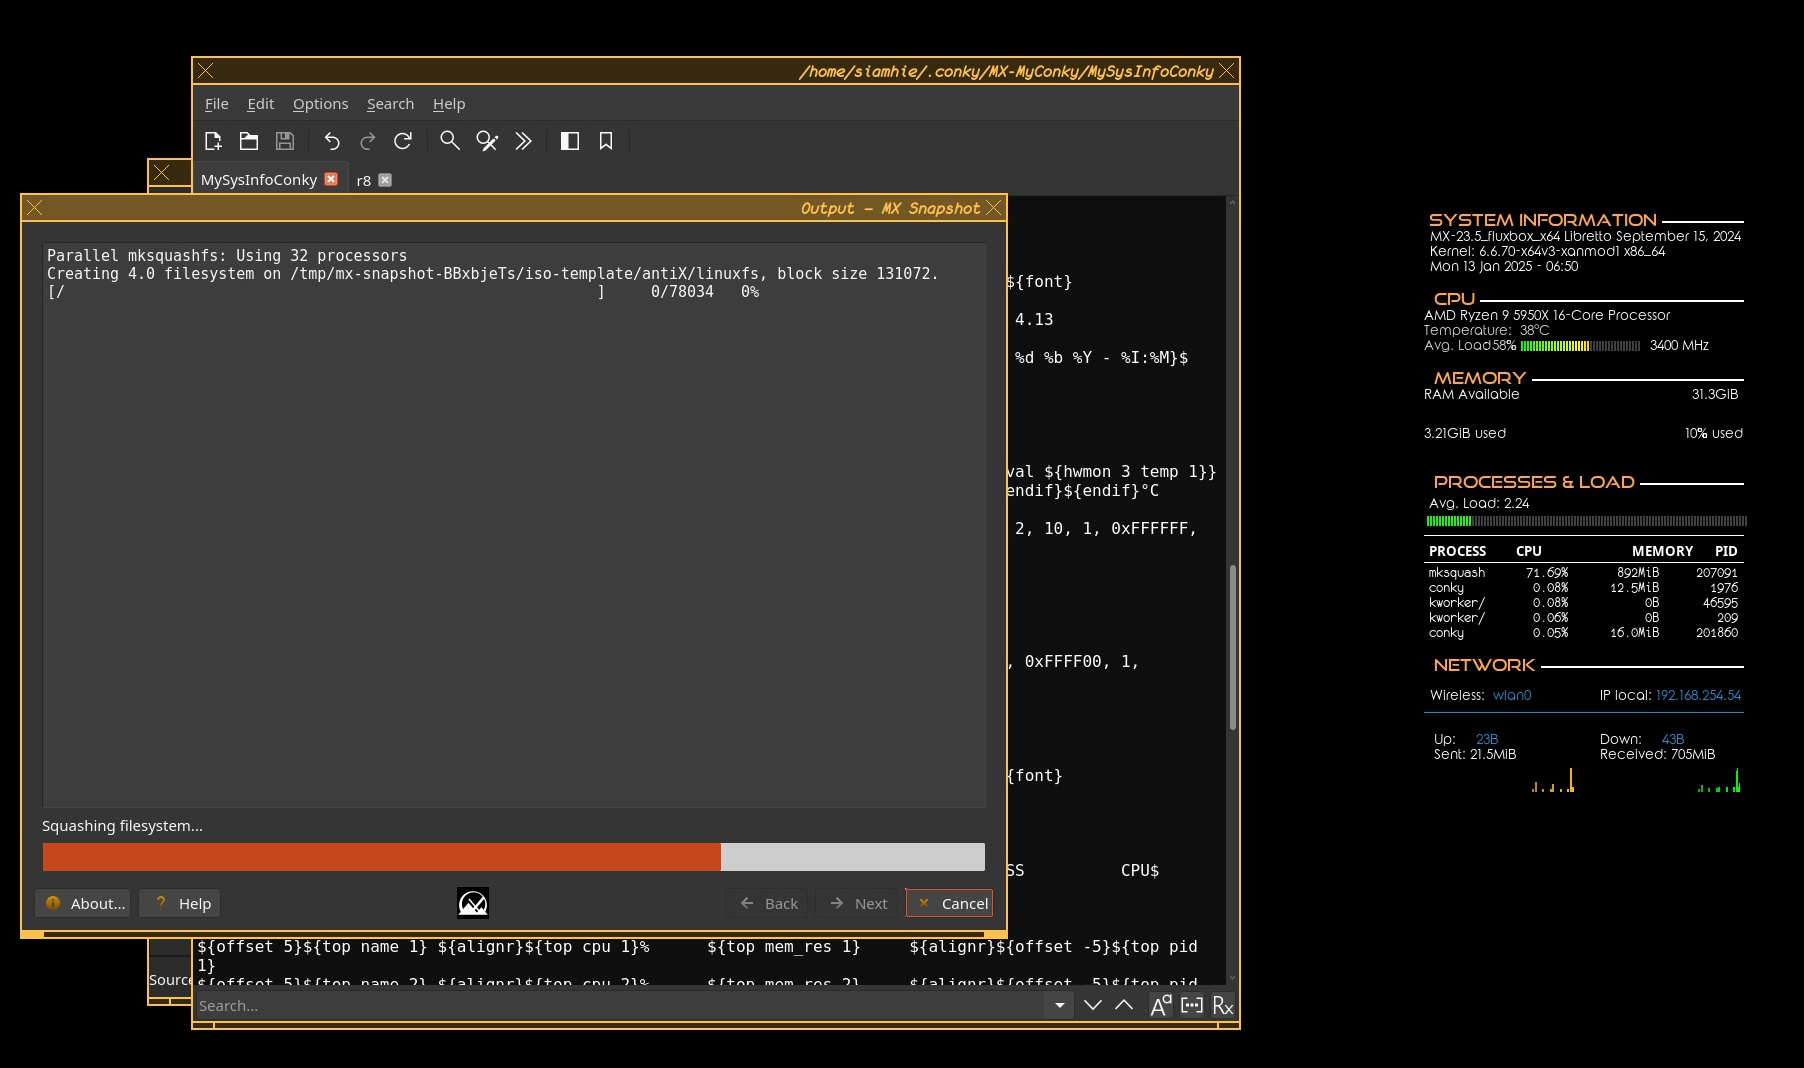The image size is (1804, 1068).
Task: Toggle the side pane icon
Action: point(570,141)
